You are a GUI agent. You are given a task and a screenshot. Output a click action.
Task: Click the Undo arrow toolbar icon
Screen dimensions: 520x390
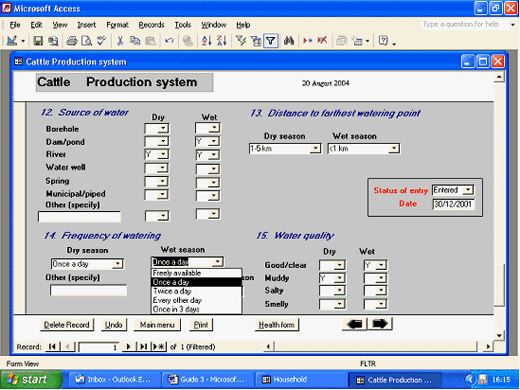tap(169, 41)
